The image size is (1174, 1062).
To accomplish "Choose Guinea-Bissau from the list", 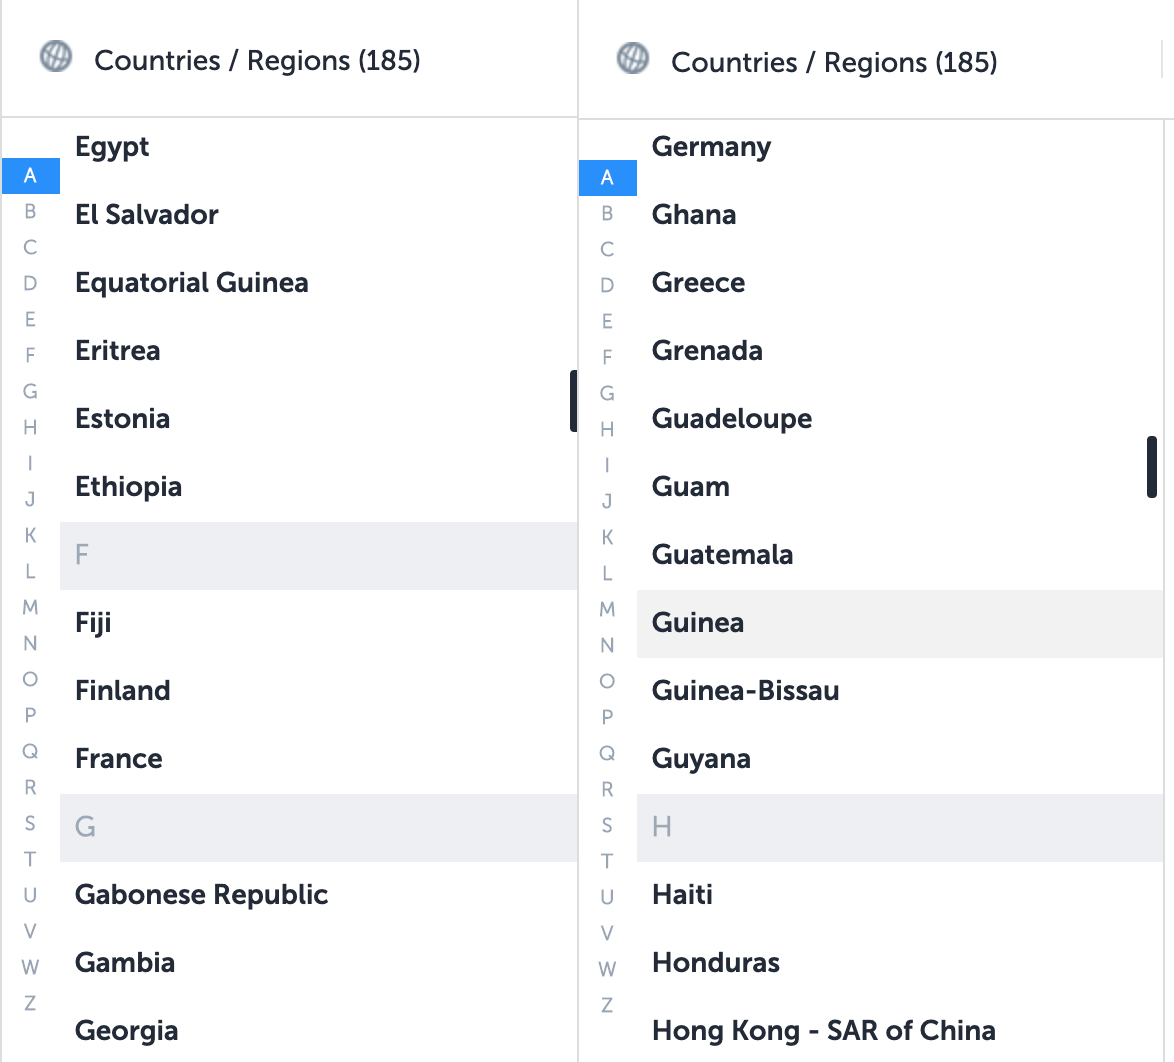I will point(746,690).
